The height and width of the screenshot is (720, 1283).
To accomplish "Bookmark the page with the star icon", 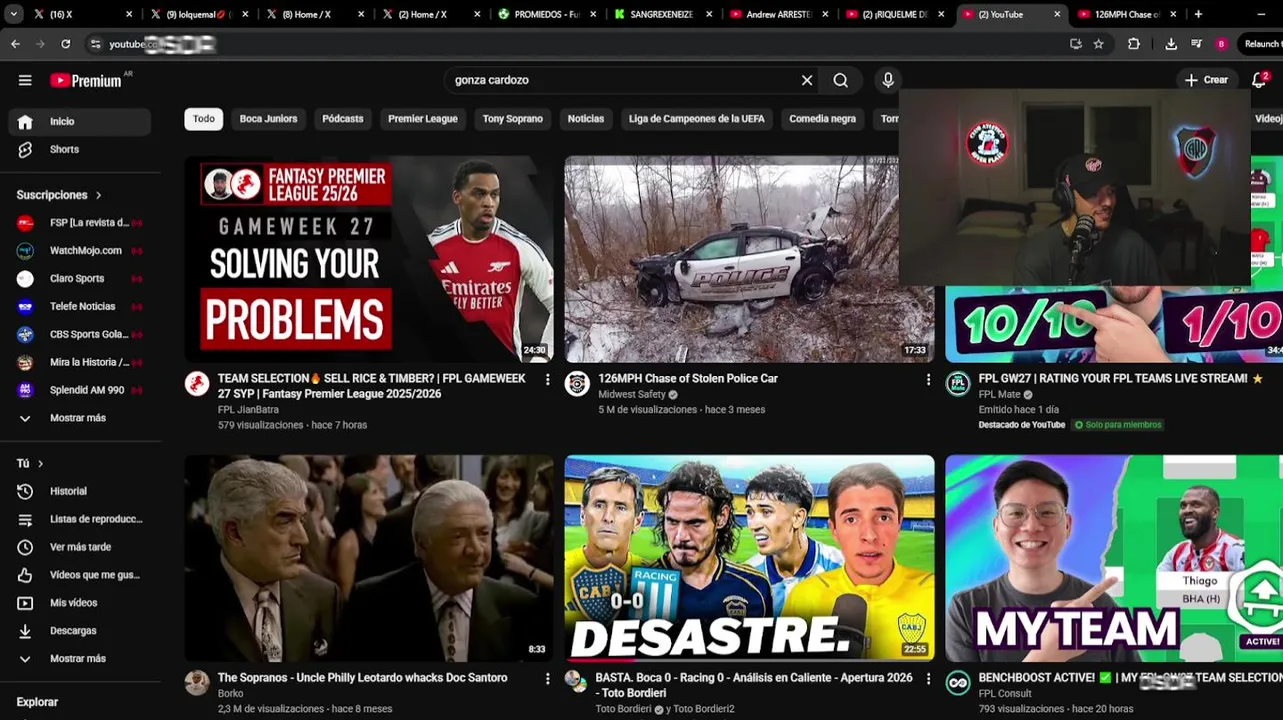I will tap(1098, 44).
